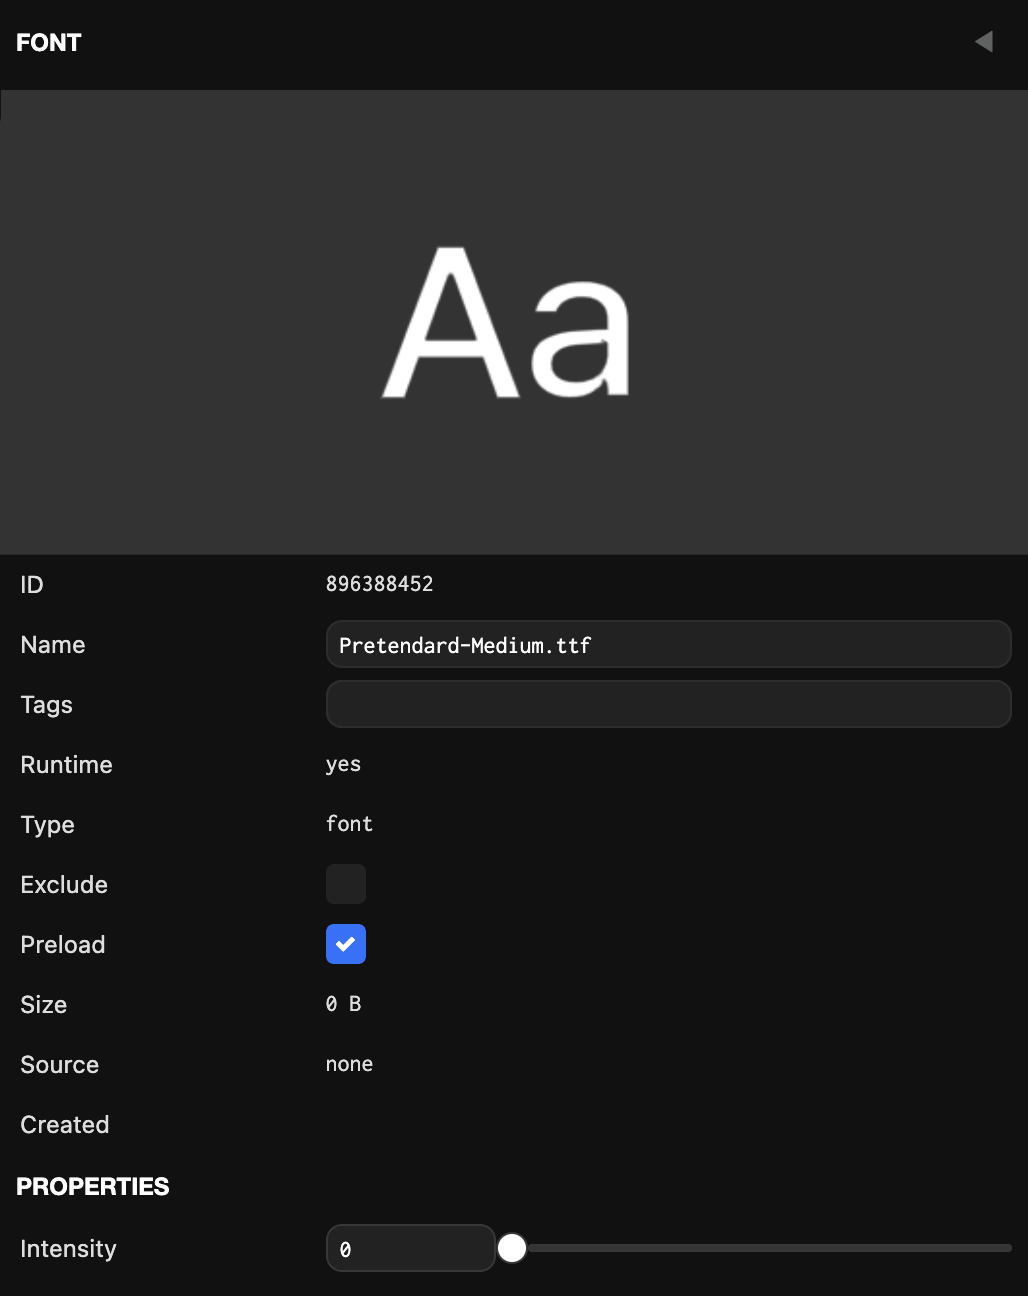This screenshot has width=1028, height=1296.
Task: Click the Tags row label
Action: click(x=46, y=704)
